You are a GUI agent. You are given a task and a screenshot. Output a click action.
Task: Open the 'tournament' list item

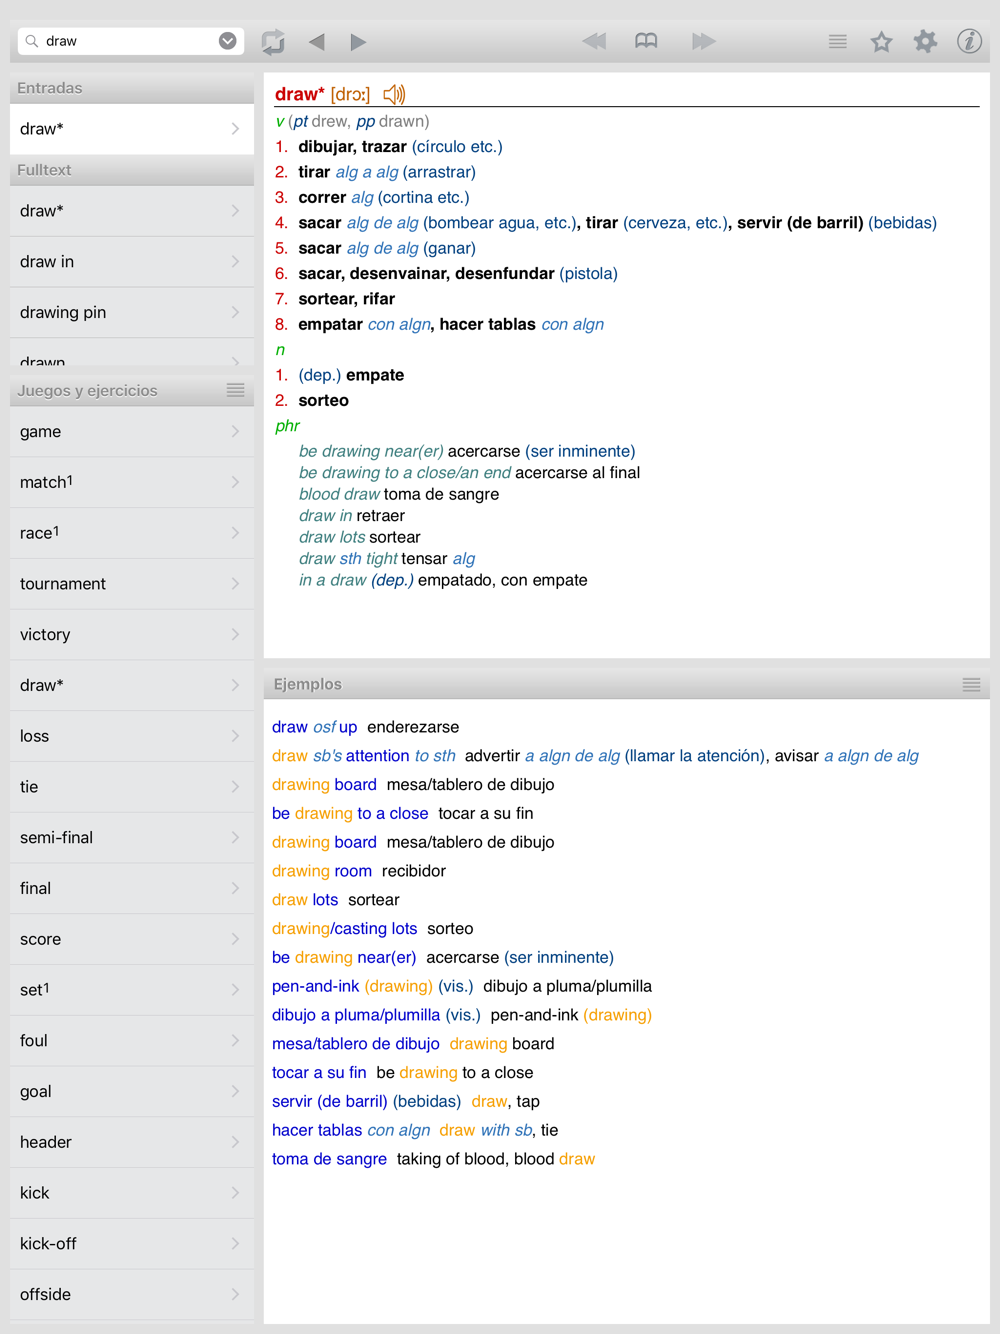point(132,584)
